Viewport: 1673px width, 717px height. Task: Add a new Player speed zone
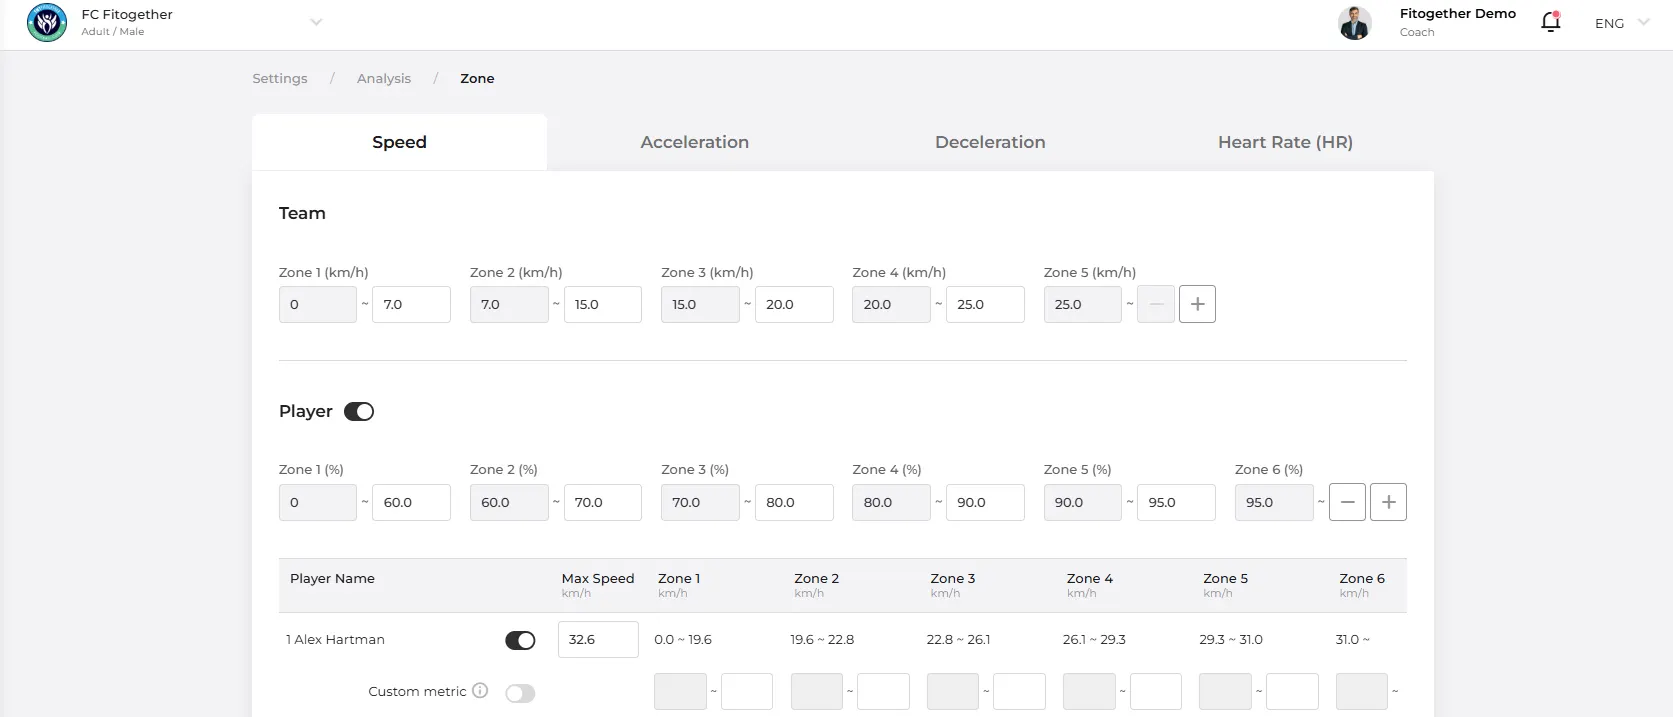pos(1388,502)
